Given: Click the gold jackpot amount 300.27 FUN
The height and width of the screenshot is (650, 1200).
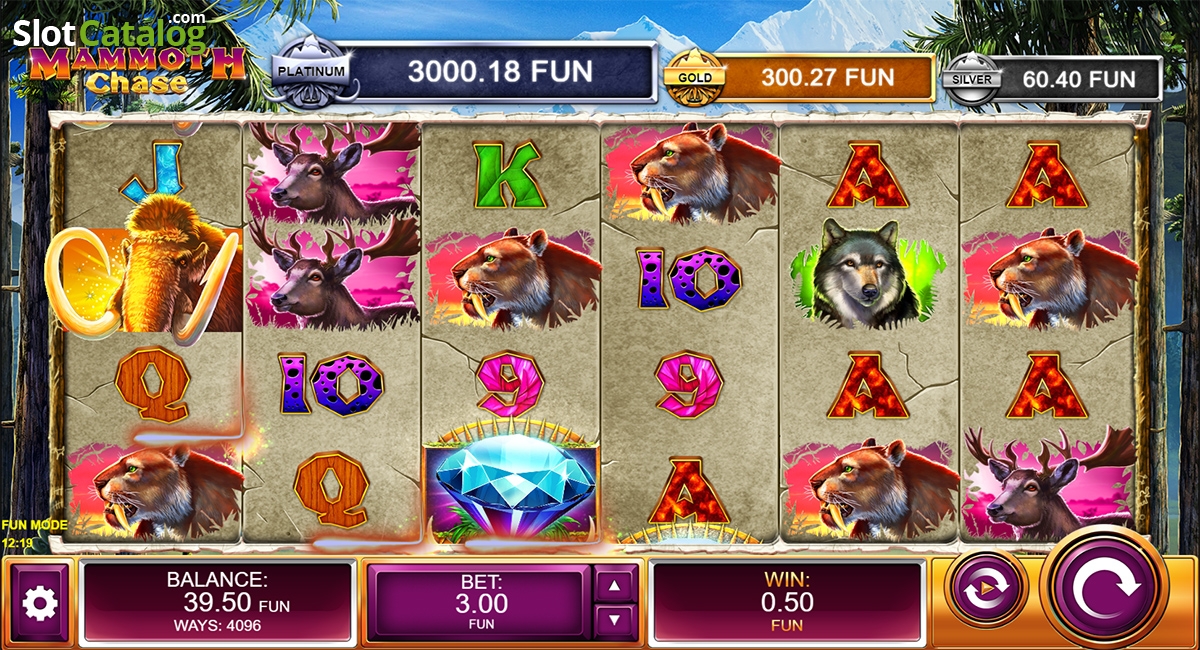Looking at the screenshot, I should coord(827,77).
